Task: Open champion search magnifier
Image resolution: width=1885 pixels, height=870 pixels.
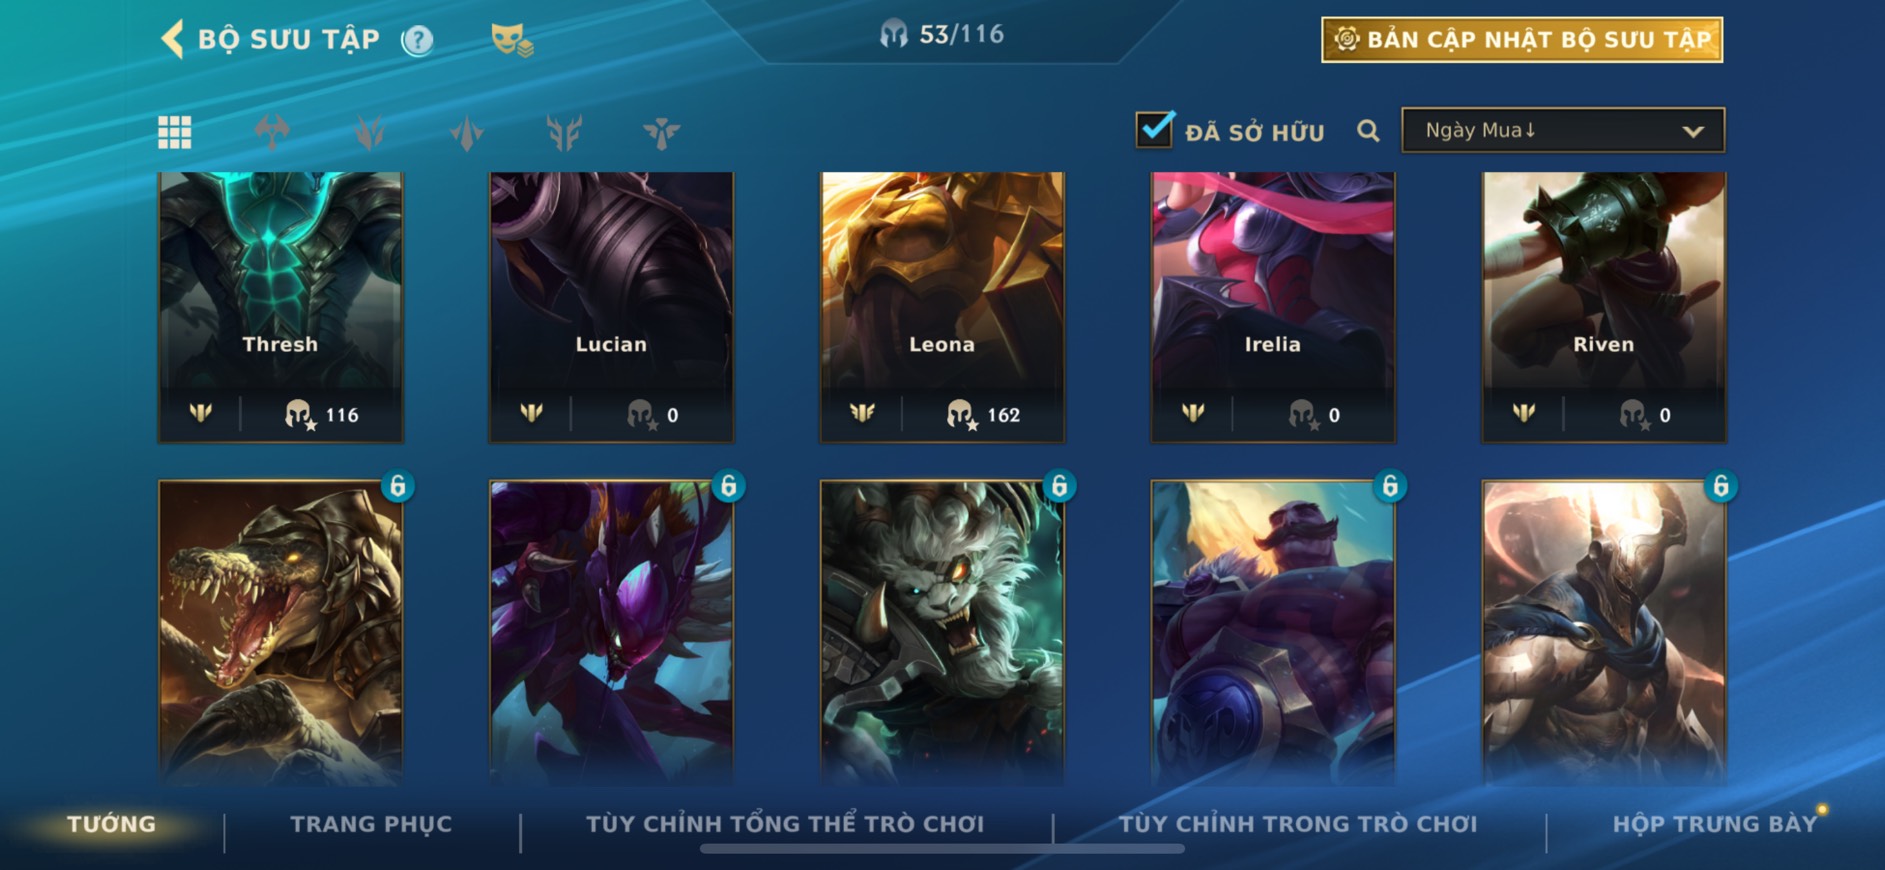Action: click(1368, 131)
